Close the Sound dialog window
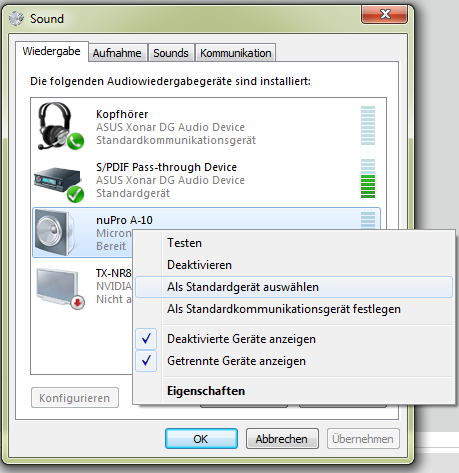459x473 pixels. pos(384,14)
